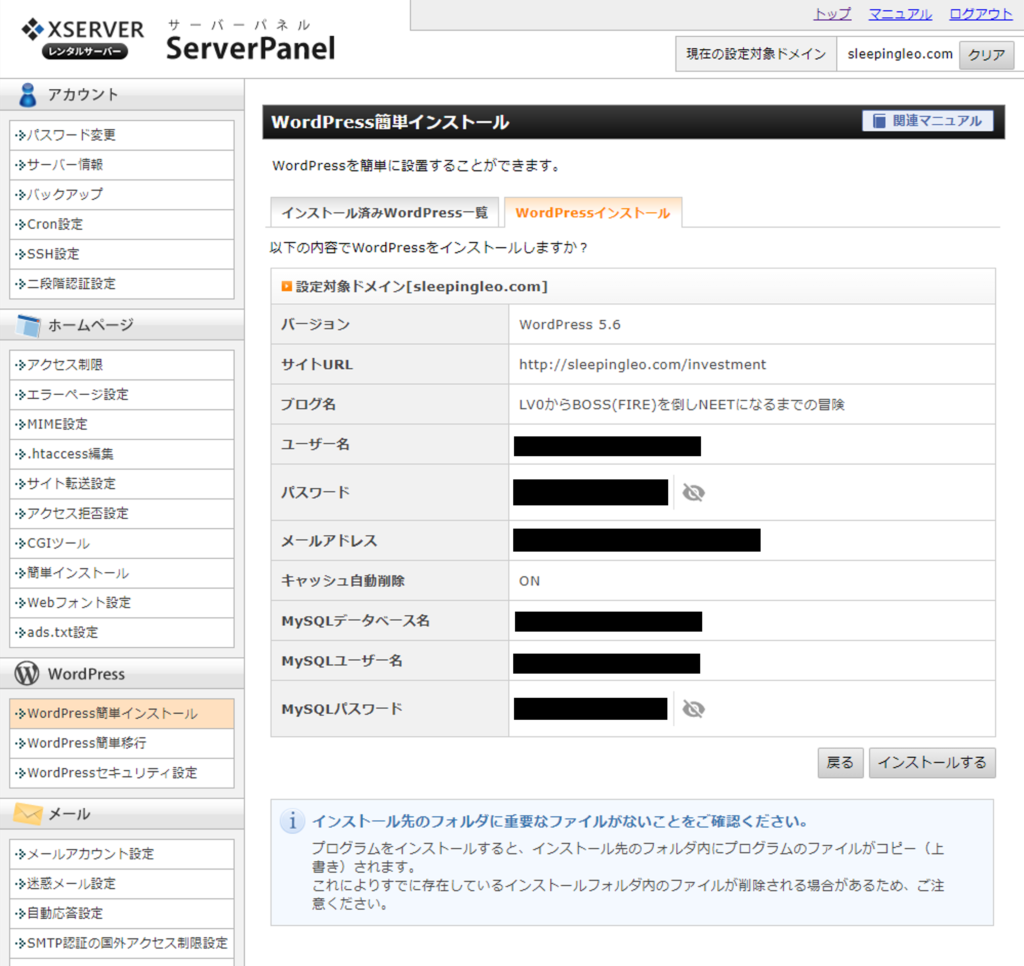This screenshot has width=1024, height=966.
Task: Click the Account section person icon
Action: point(27,95)
